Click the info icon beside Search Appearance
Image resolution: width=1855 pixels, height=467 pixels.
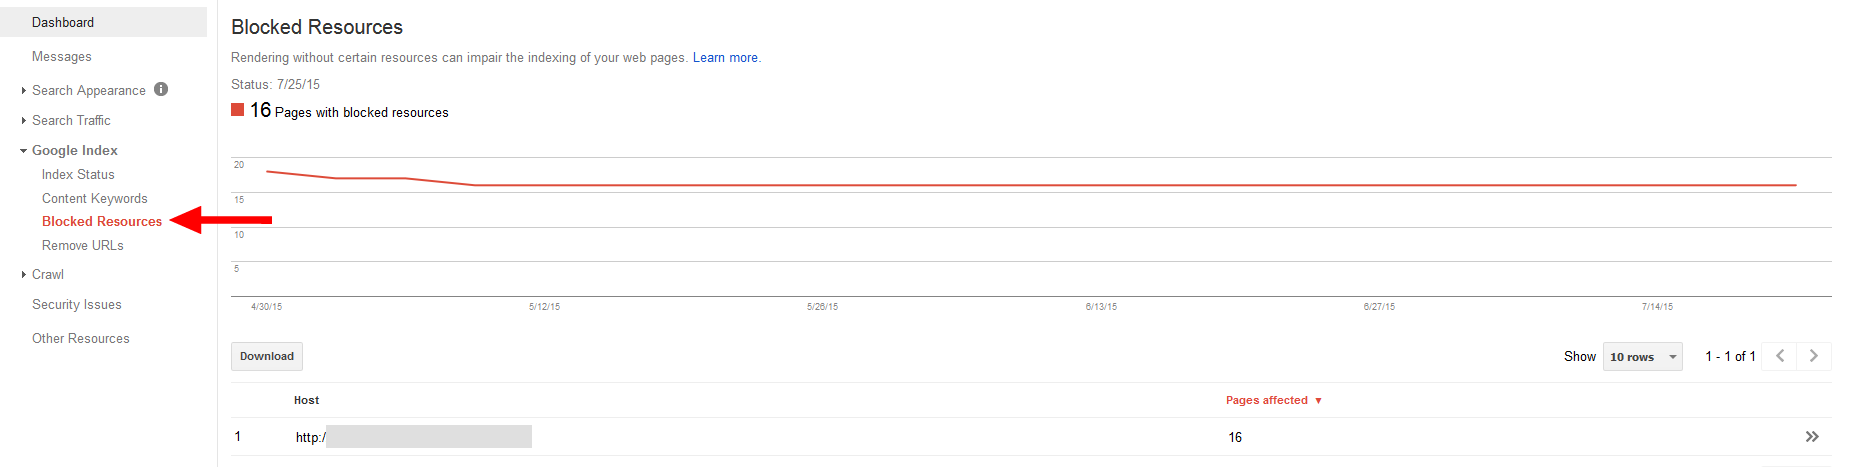[x=161, y=89]
